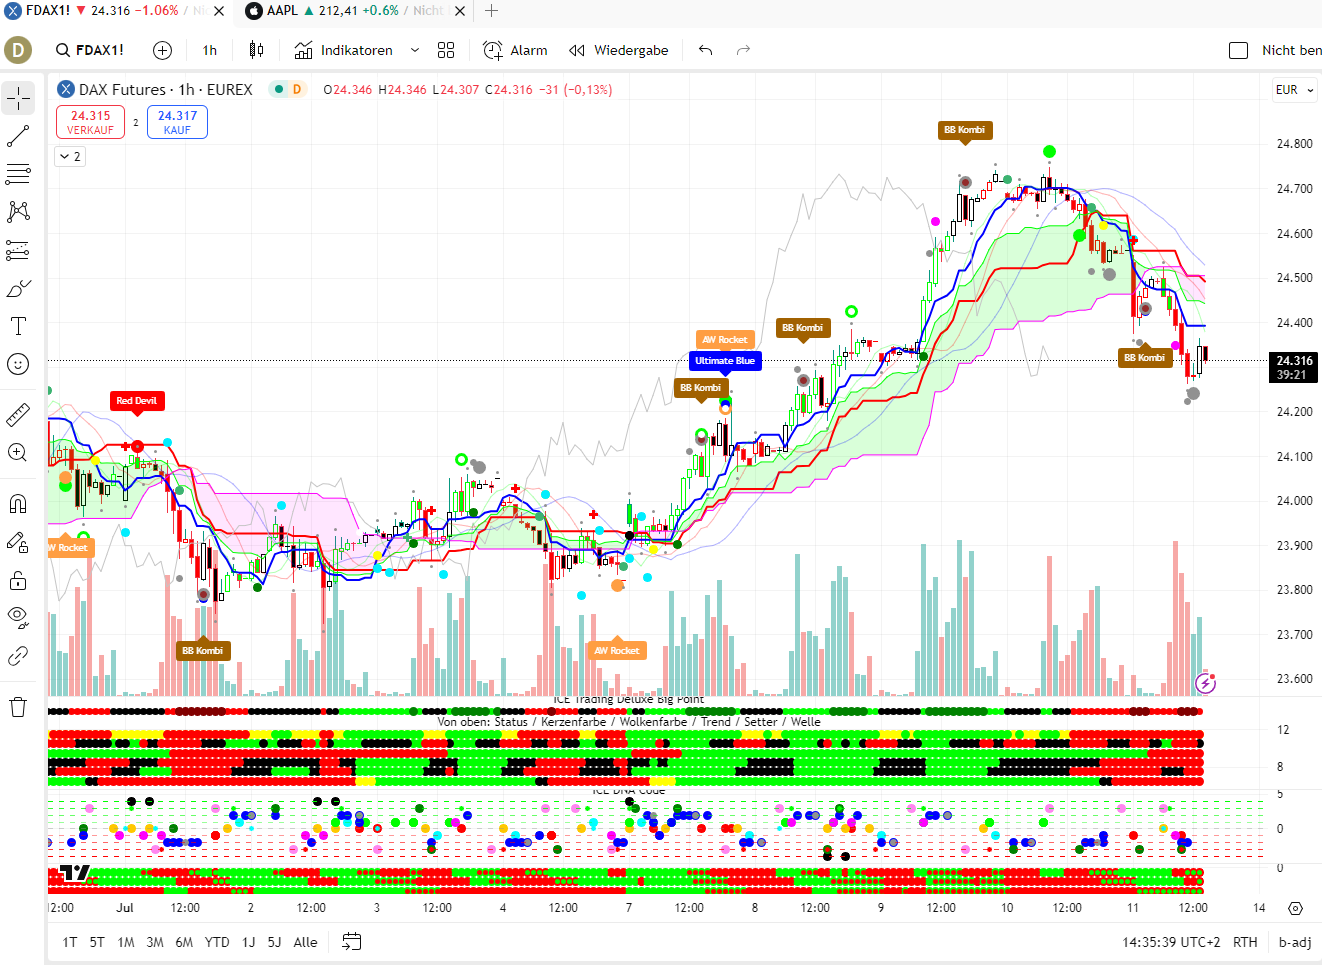Open the candlestick chart type menu

coord(256,50)
